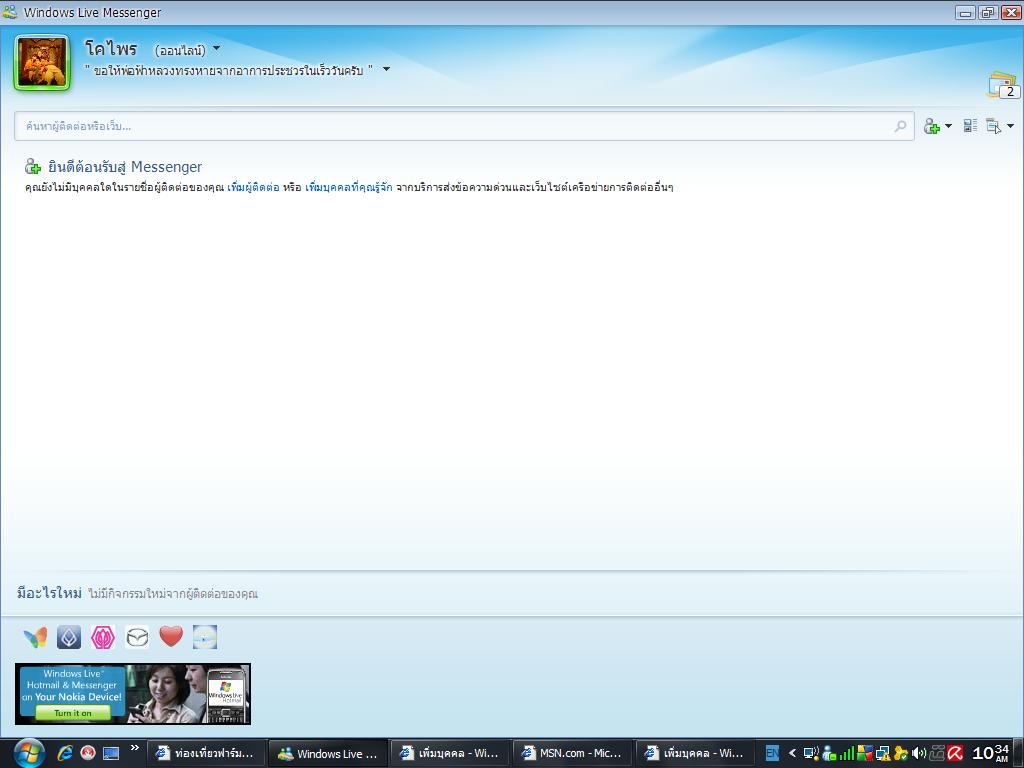Switch to MSN.com taskbar window
This screenshot has height=768, width=1024.
coord(570,753)
